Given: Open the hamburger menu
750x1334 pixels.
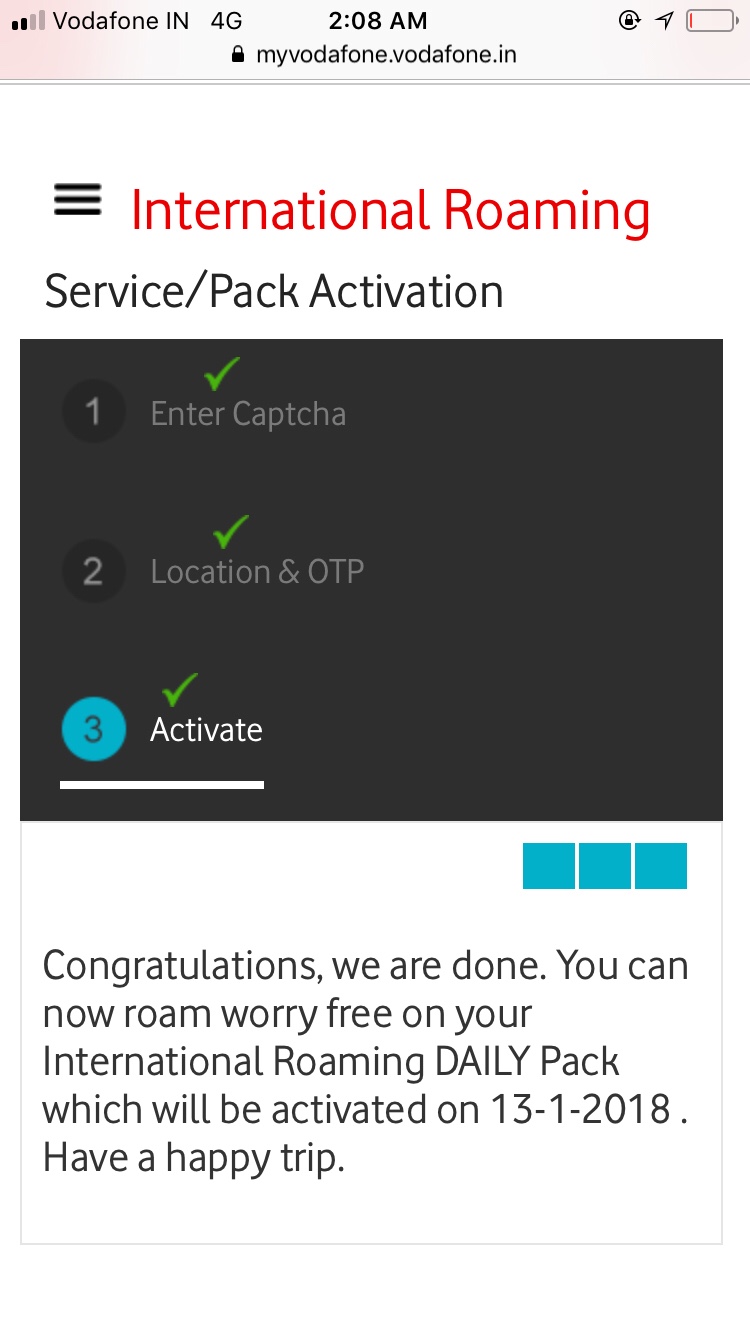Looking at the screenshot, I should point(77,200).
